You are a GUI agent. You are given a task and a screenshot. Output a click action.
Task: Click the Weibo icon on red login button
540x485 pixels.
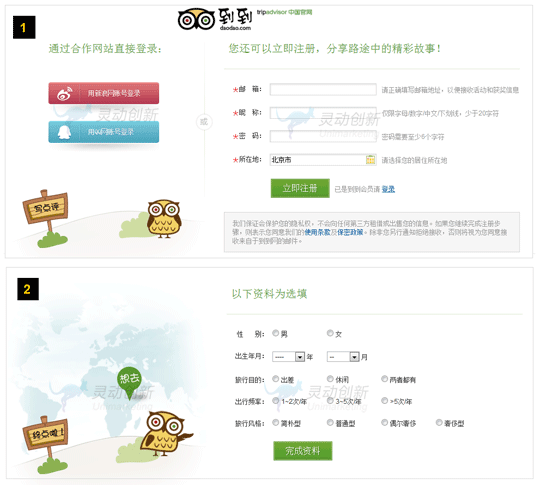point(65,93)
